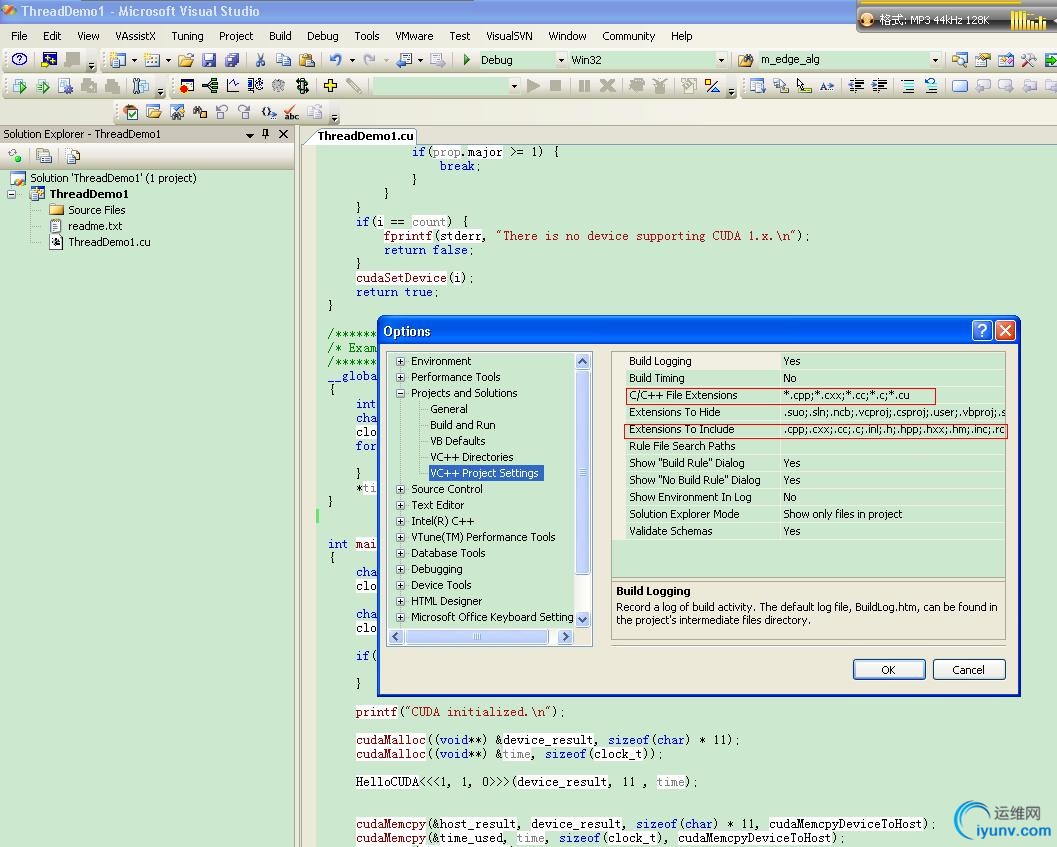
Task: Open the Solution Explorer window position dropdown
Action: point(250,134)
